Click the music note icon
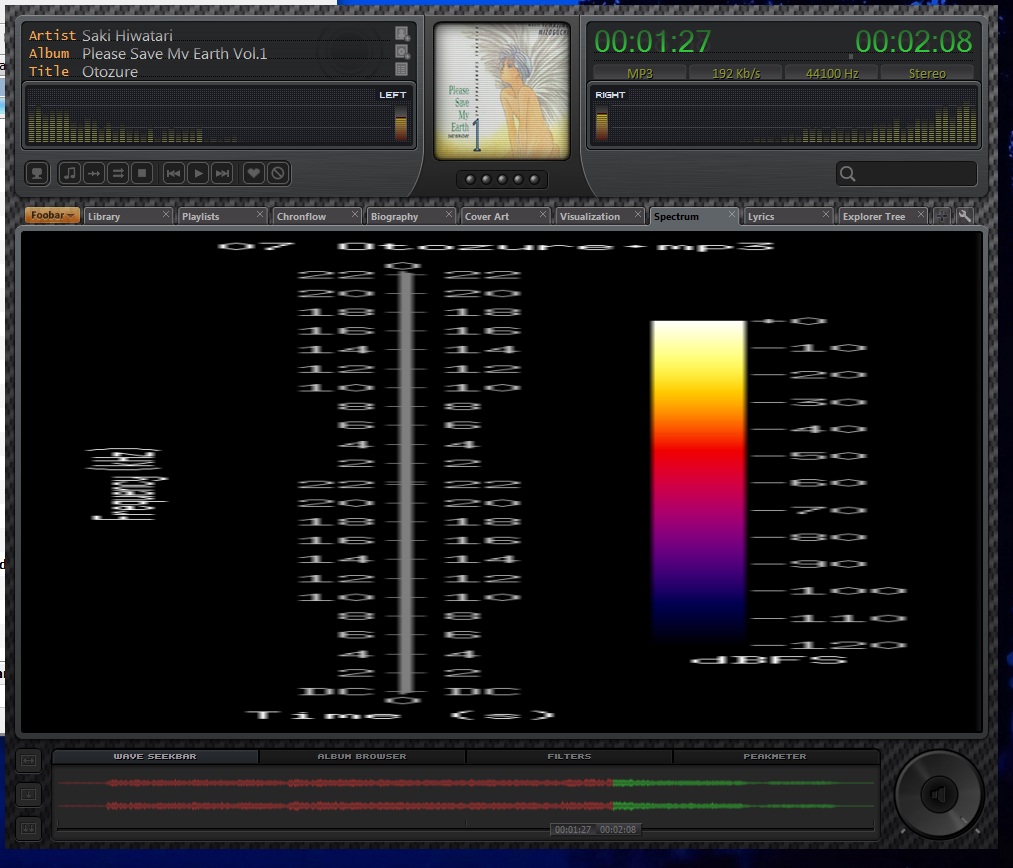1013x868 pixels. 70,174
